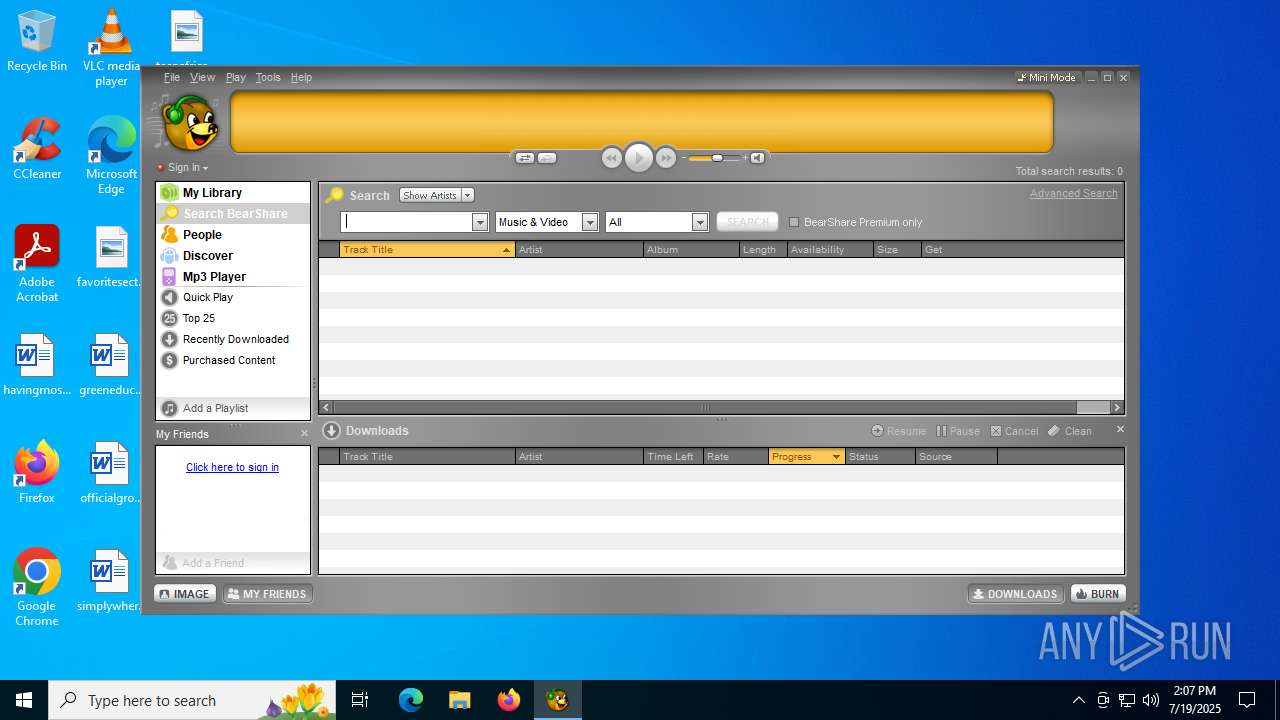Sort search results by Album column
The width and height of the screenshot is (1280, 720).
(691, 250)
